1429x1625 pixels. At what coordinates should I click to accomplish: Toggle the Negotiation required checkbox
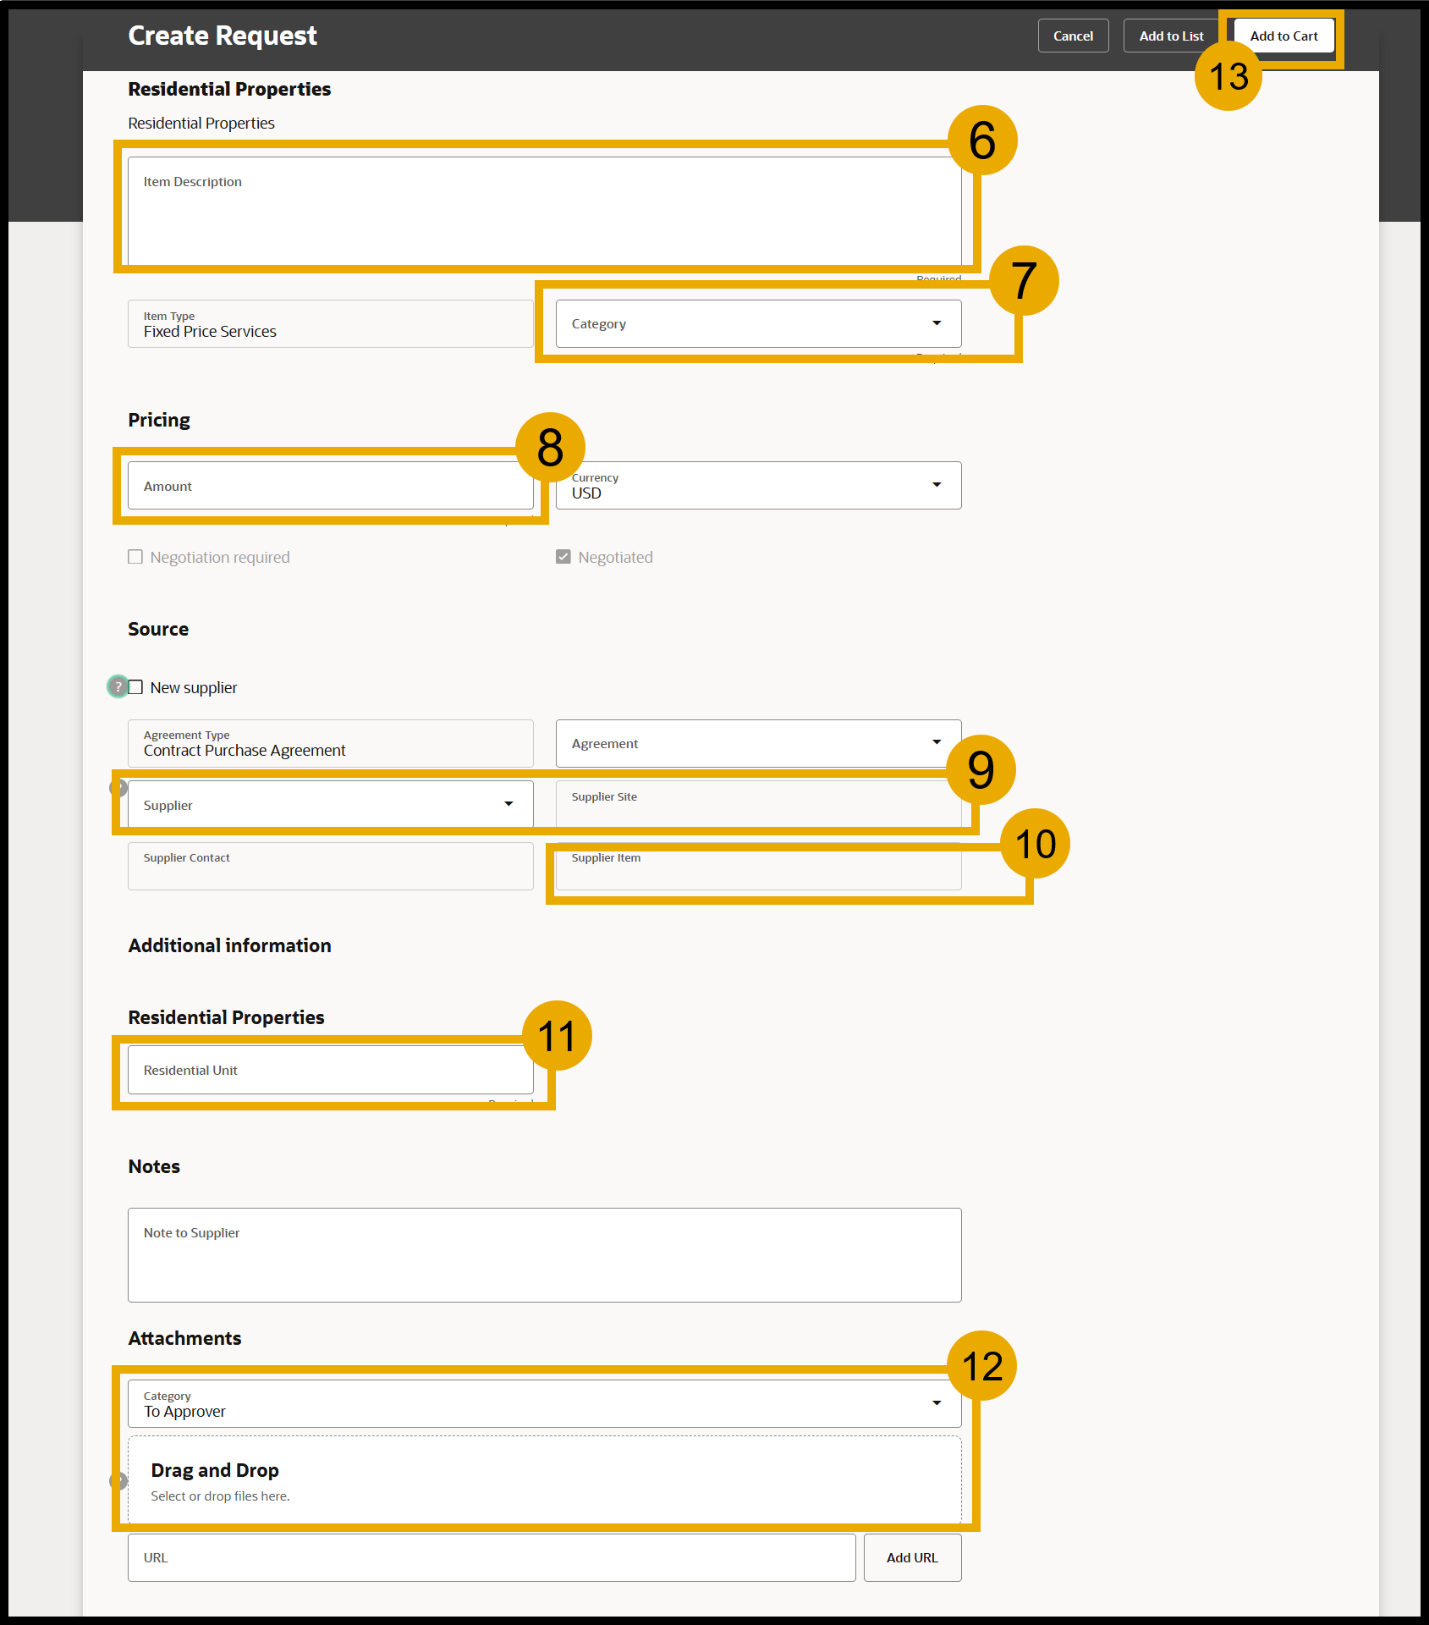tap(136, 557)
